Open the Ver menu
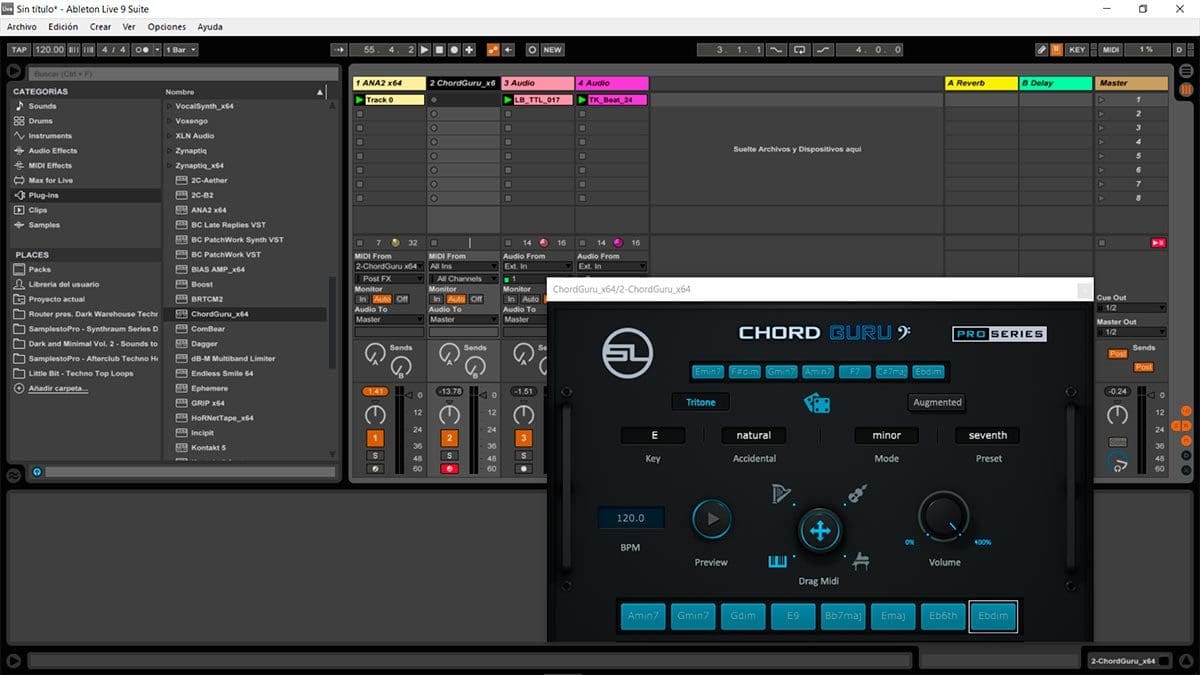This screenshot has height=675, width=1200. 130,27
